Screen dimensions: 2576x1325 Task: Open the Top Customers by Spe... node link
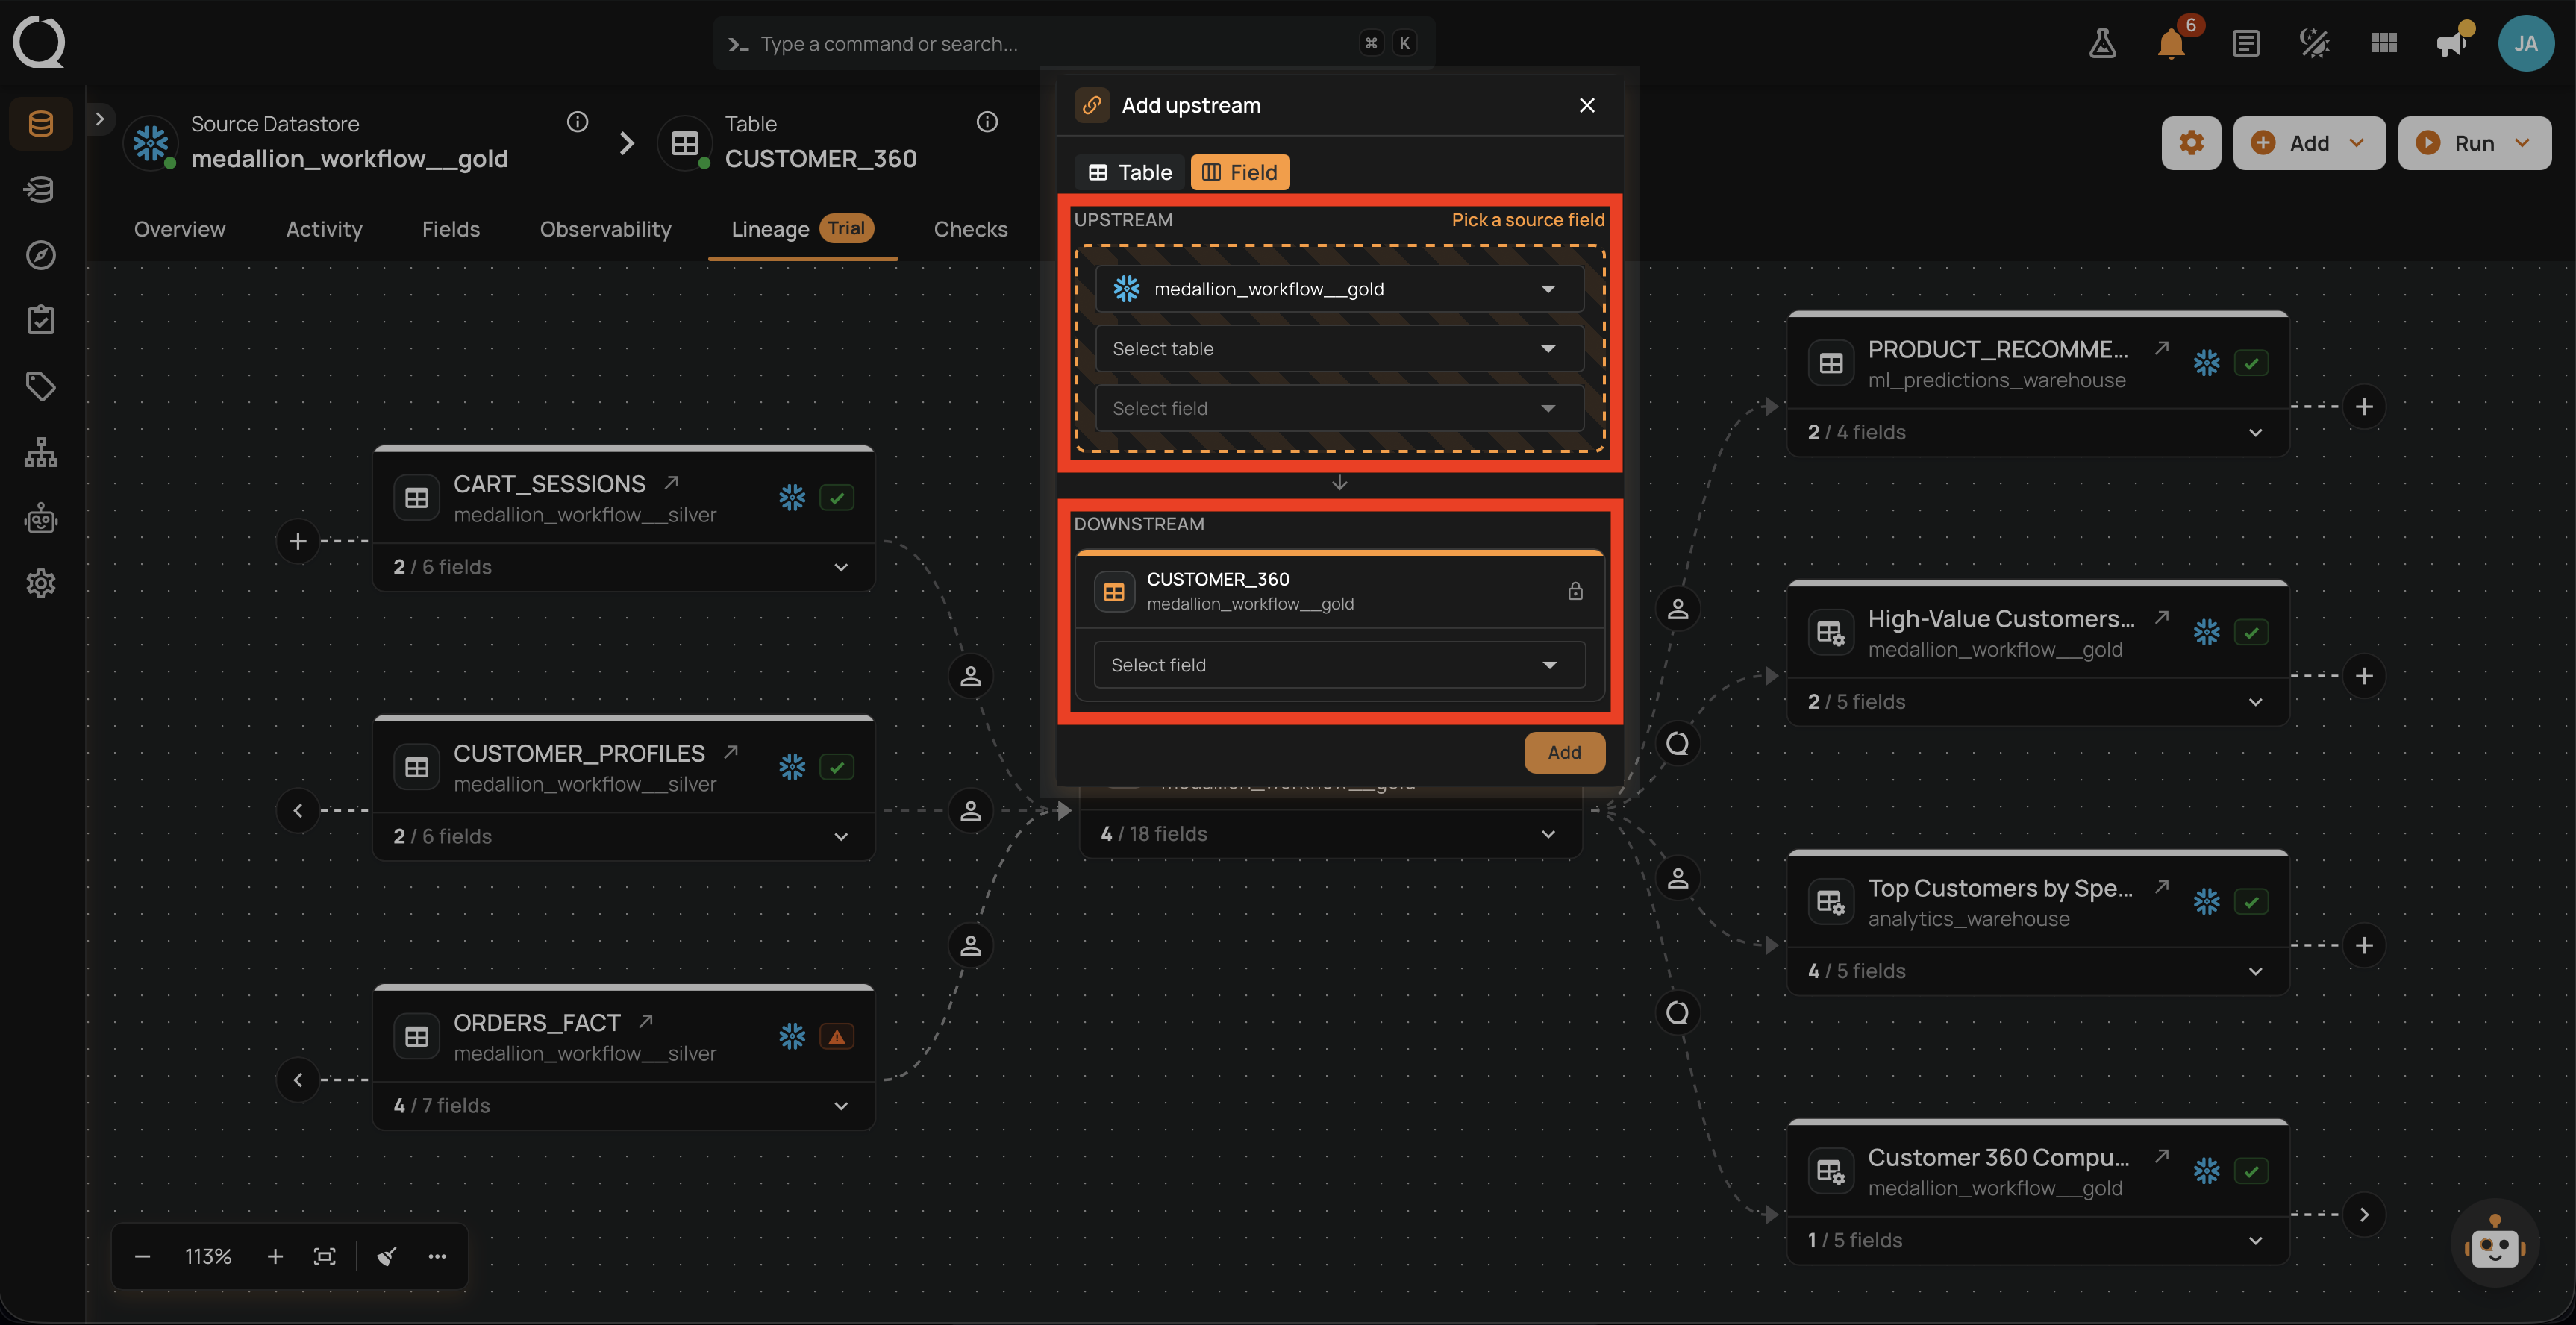pos(2162,887)
